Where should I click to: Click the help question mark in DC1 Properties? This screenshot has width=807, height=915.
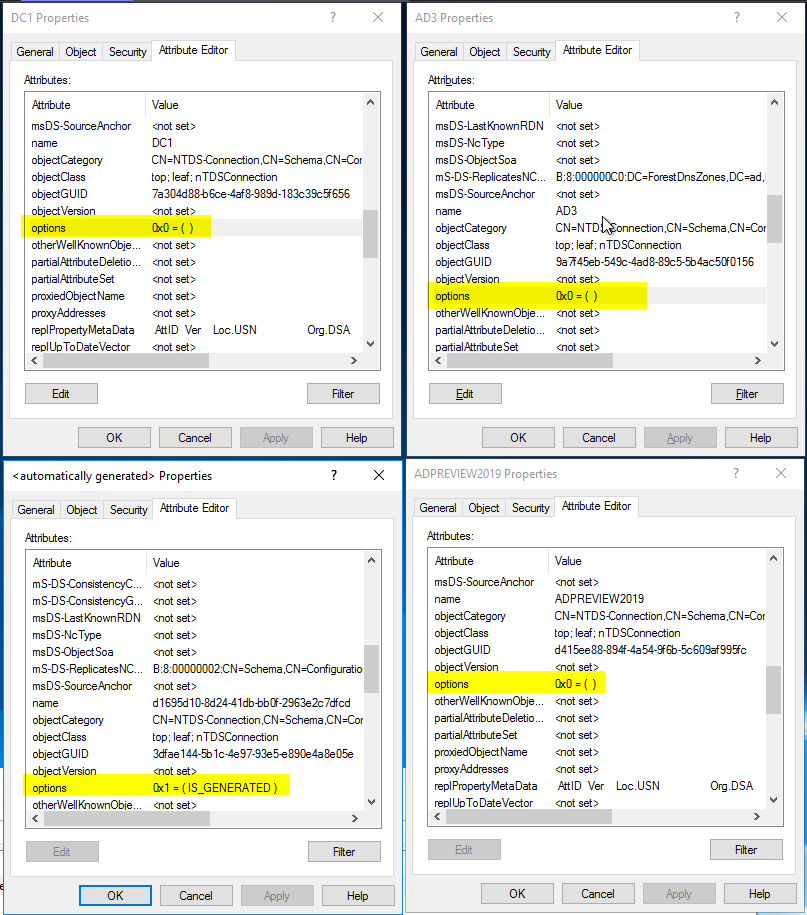tap(333, 18)
